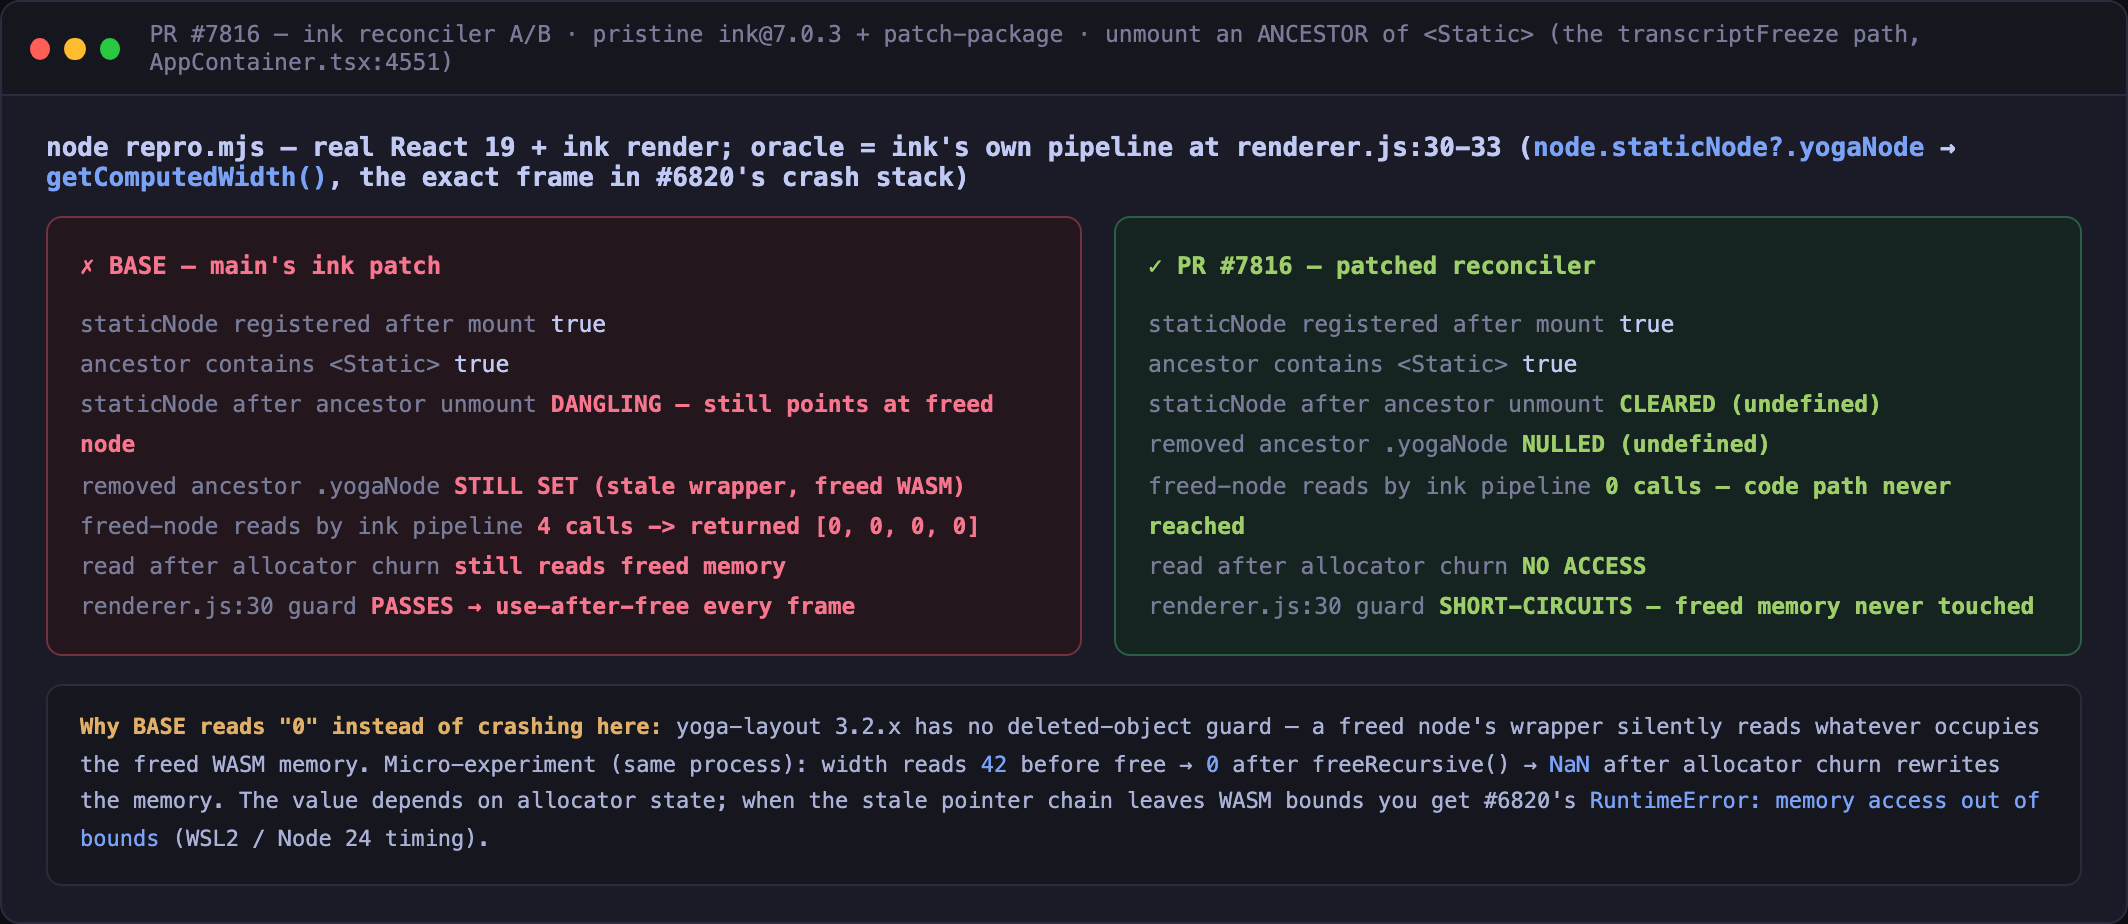Click 'SHORT-CIRCUITS — freed memory never touched' value
This screenshot has width=2128, height=924.
pyautogui.click(x=1736, y=606)
